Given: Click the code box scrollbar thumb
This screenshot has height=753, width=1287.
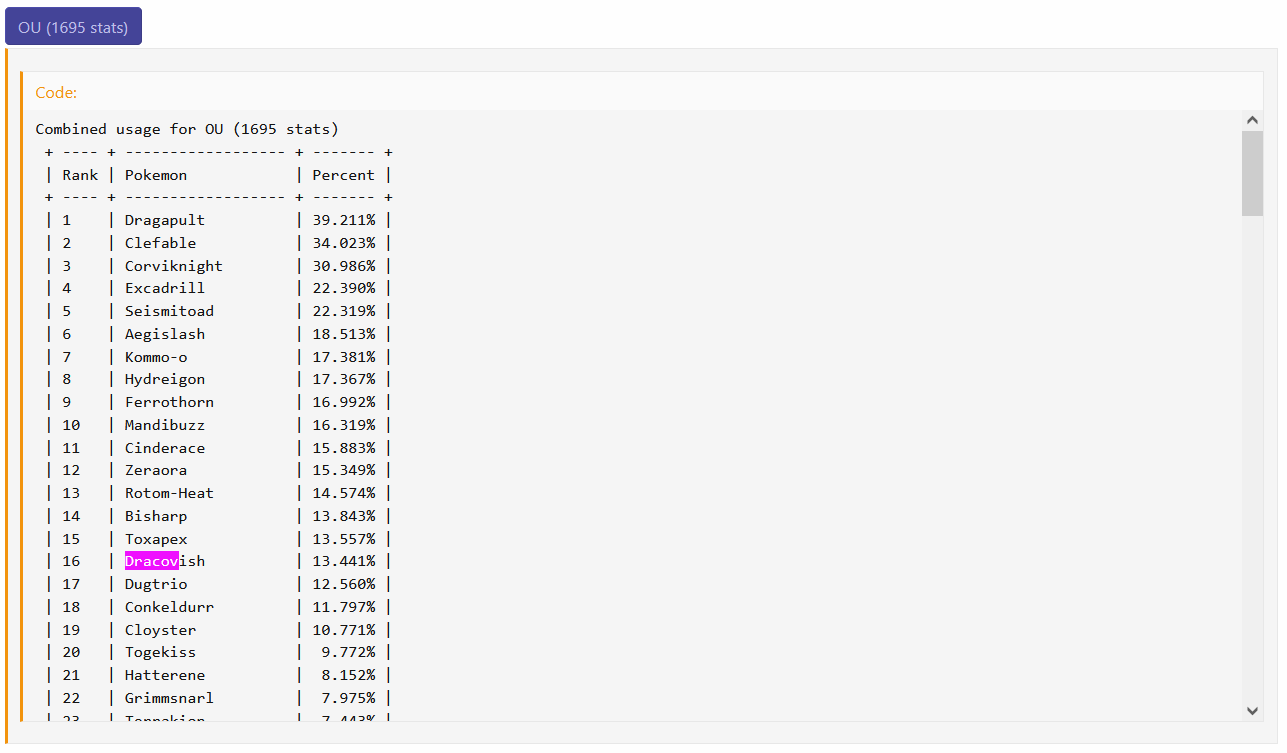Looking at the screenshot, I should (x=1252, y=172).
